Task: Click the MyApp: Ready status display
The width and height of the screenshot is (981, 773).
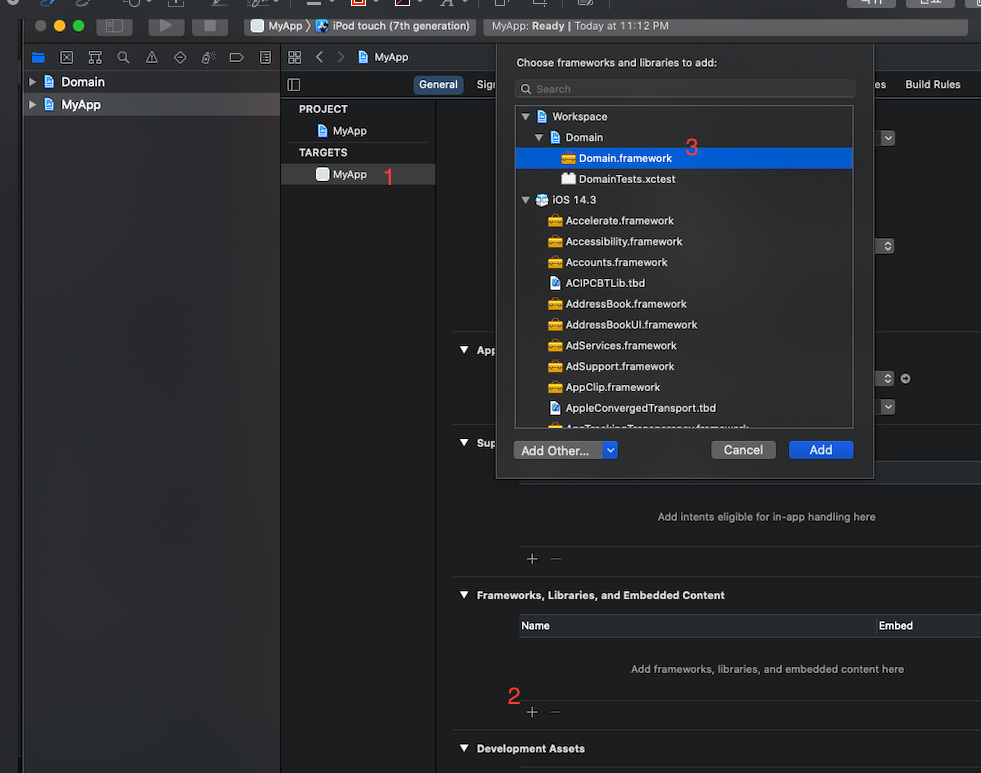Action: (726, 26)
